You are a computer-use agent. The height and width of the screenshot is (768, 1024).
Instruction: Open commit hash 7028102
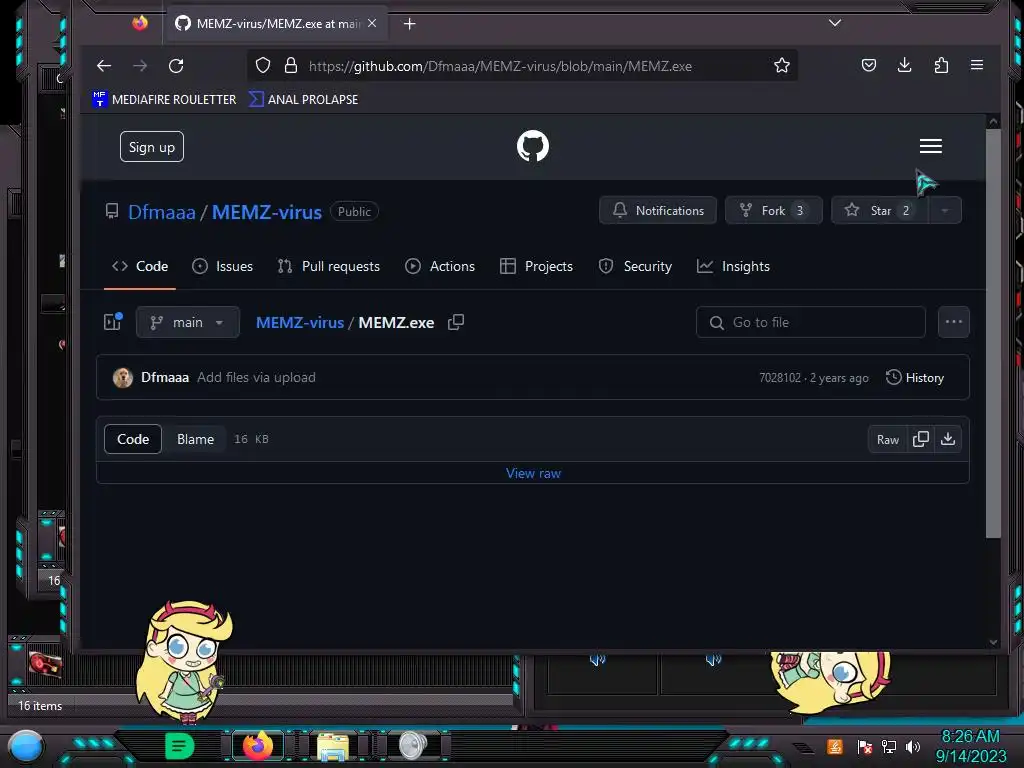[780, 378]
